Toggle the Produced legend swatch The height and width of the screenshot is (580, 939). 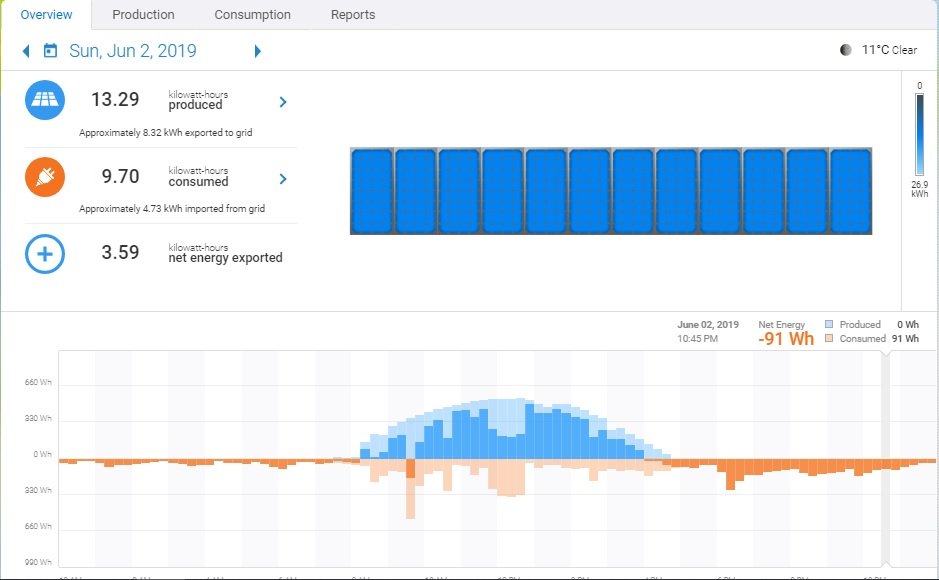[829, 324]
